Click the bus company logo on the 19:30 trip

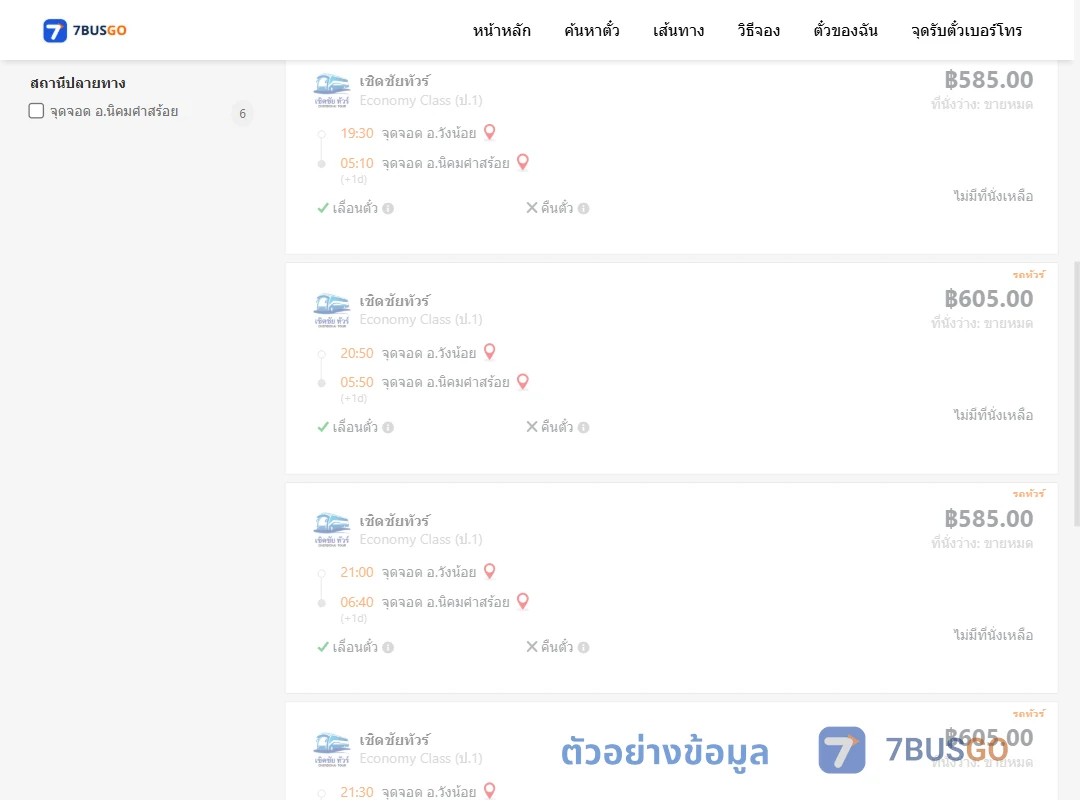[331, 90]
